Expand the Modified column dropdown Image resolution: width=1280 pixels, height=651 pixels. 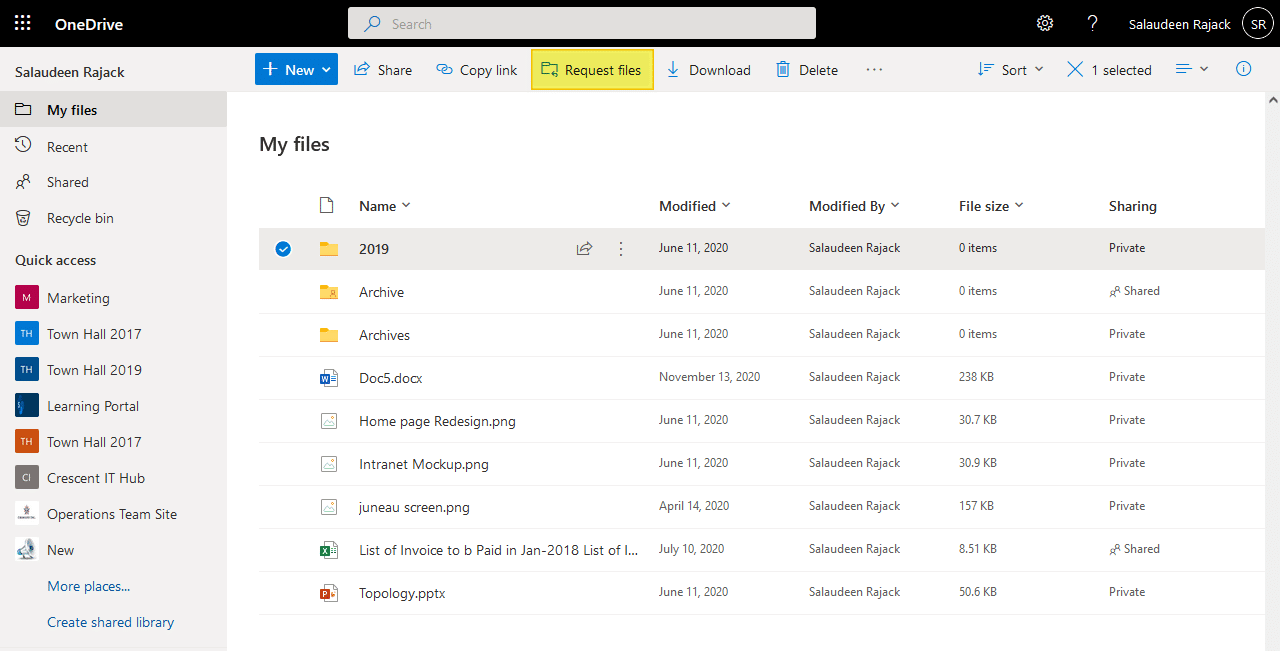(694, 205)
